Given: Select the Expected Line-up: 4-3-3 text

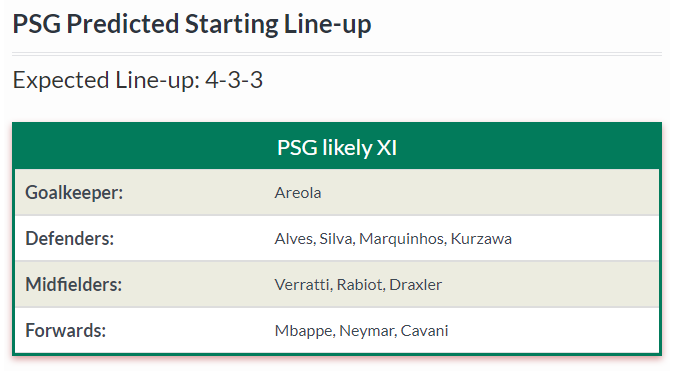Looking at the screenshot, I should coord(138,80).
